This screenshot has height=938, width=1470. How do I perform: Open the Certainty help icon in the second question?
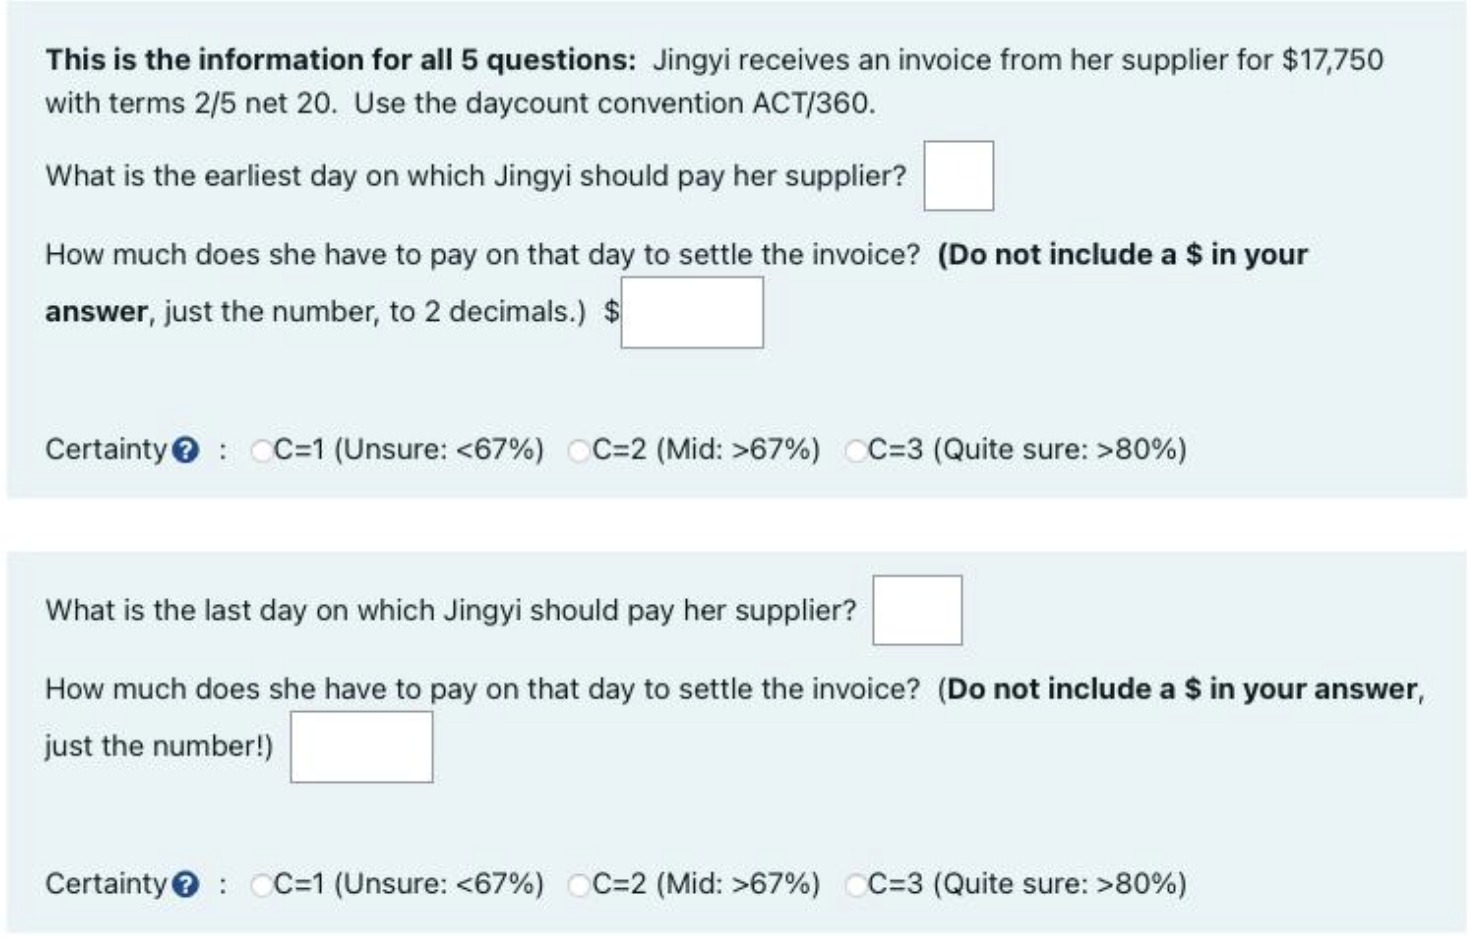click(x=185, y=884)
